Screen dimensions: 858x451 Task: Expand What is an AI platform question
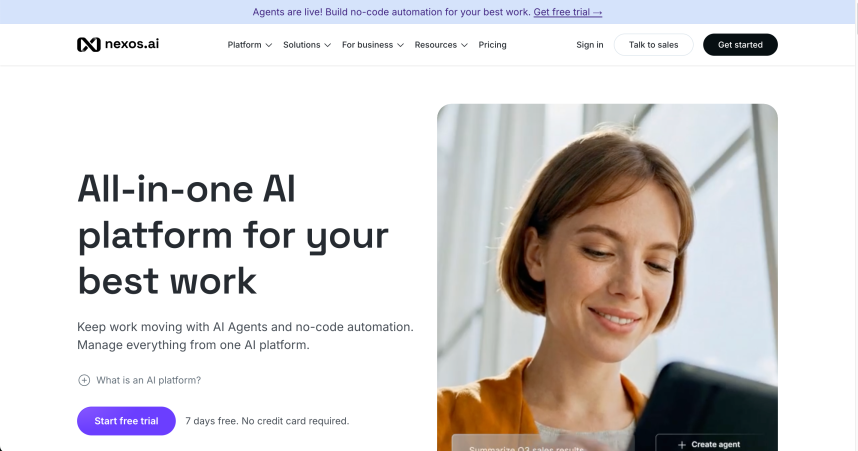coord(139,380)
